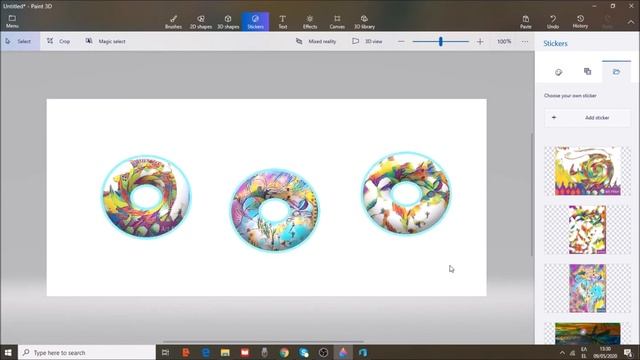The width and height of the screenshot is (640, 360).
Task: Click the 100% zoom value
Action: click(x=504, y=41)
